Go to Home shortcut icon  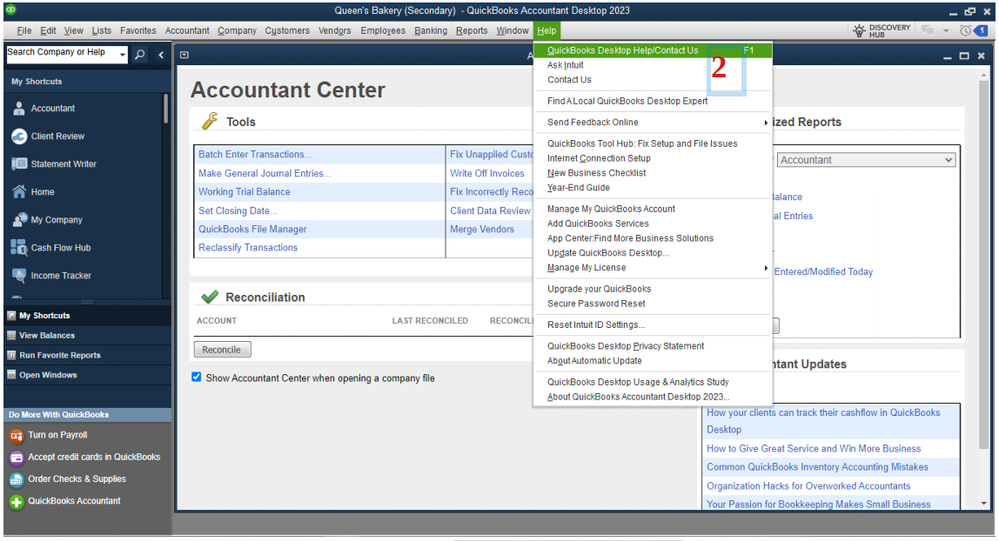(x=19, y=192)
